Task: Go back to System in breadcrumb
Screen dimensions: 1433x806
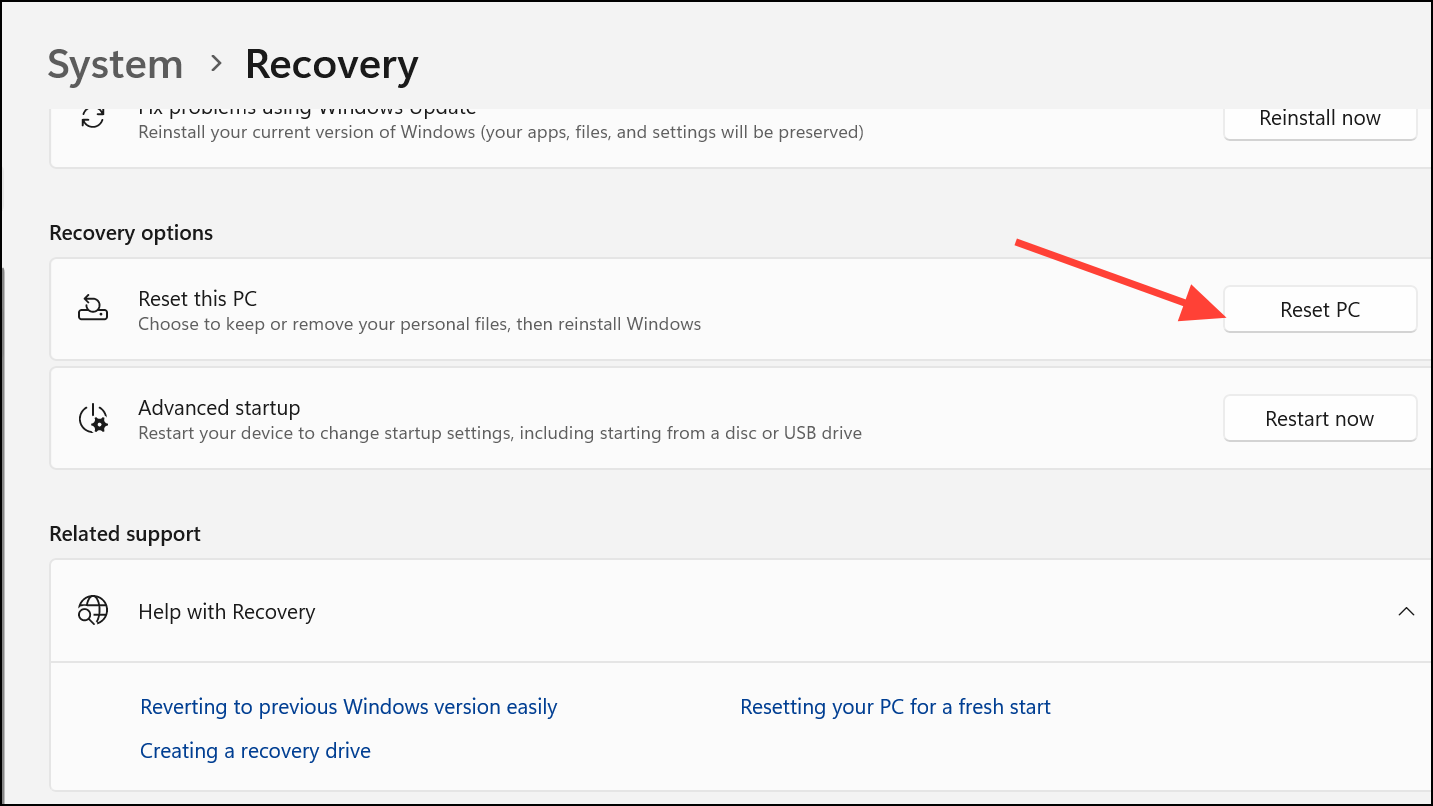Action: [x=115, y=65]
